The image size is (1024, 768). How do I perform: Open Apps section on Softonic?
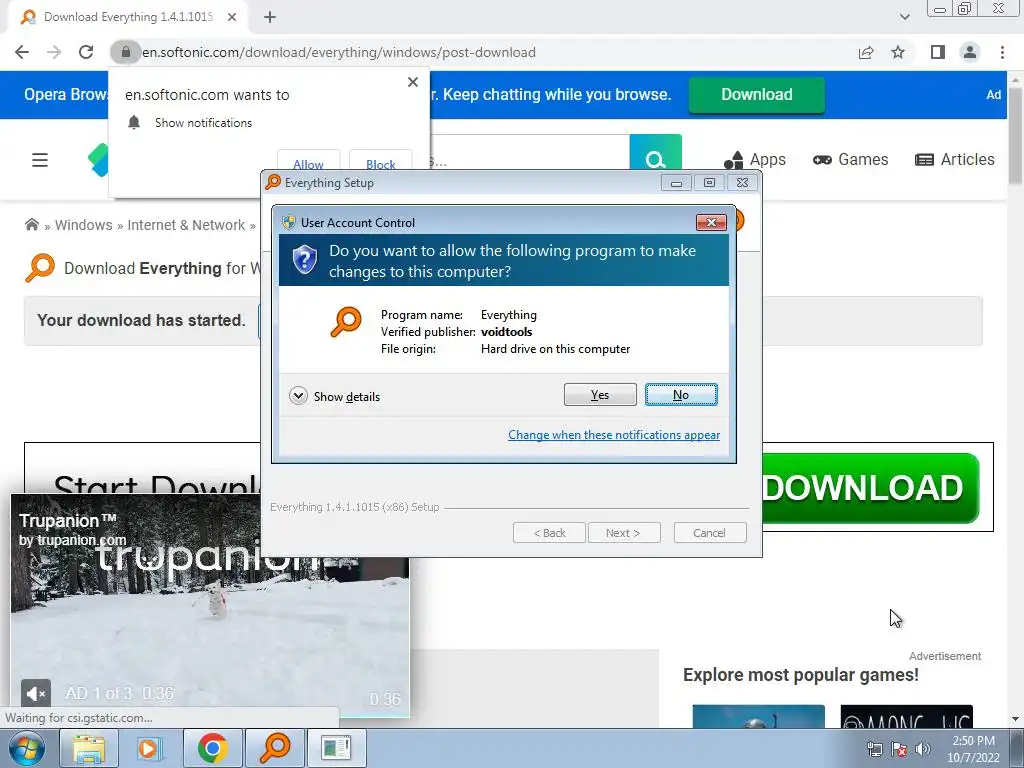(754, 159)
